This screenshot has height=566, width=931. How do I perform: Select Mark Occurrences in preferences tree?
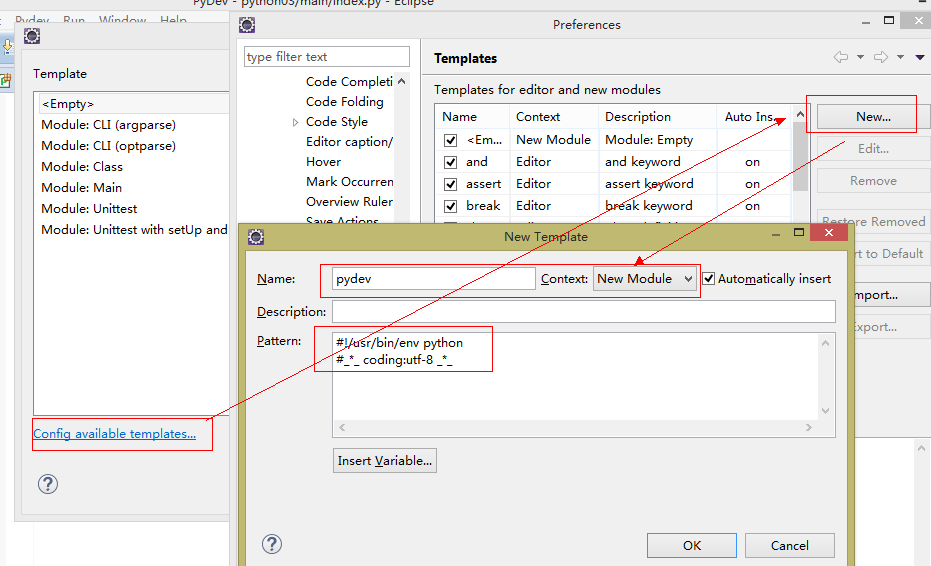(349, 182)
